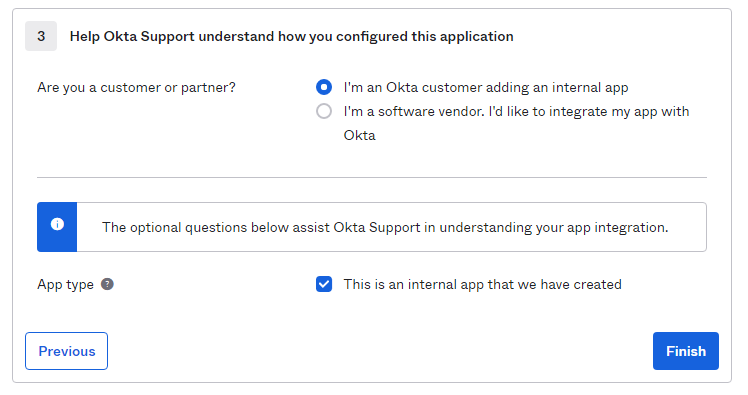
Task: Click the "App type" field label
Action: click(x=65, y=284)
